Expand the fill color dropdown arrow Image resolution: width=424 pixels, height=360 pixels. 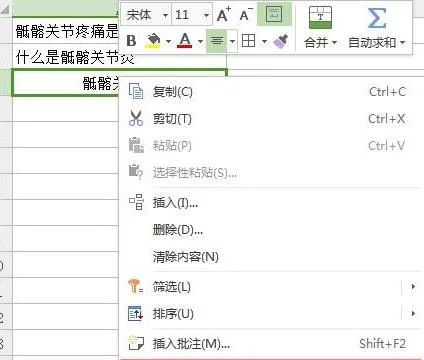[168, 42]
